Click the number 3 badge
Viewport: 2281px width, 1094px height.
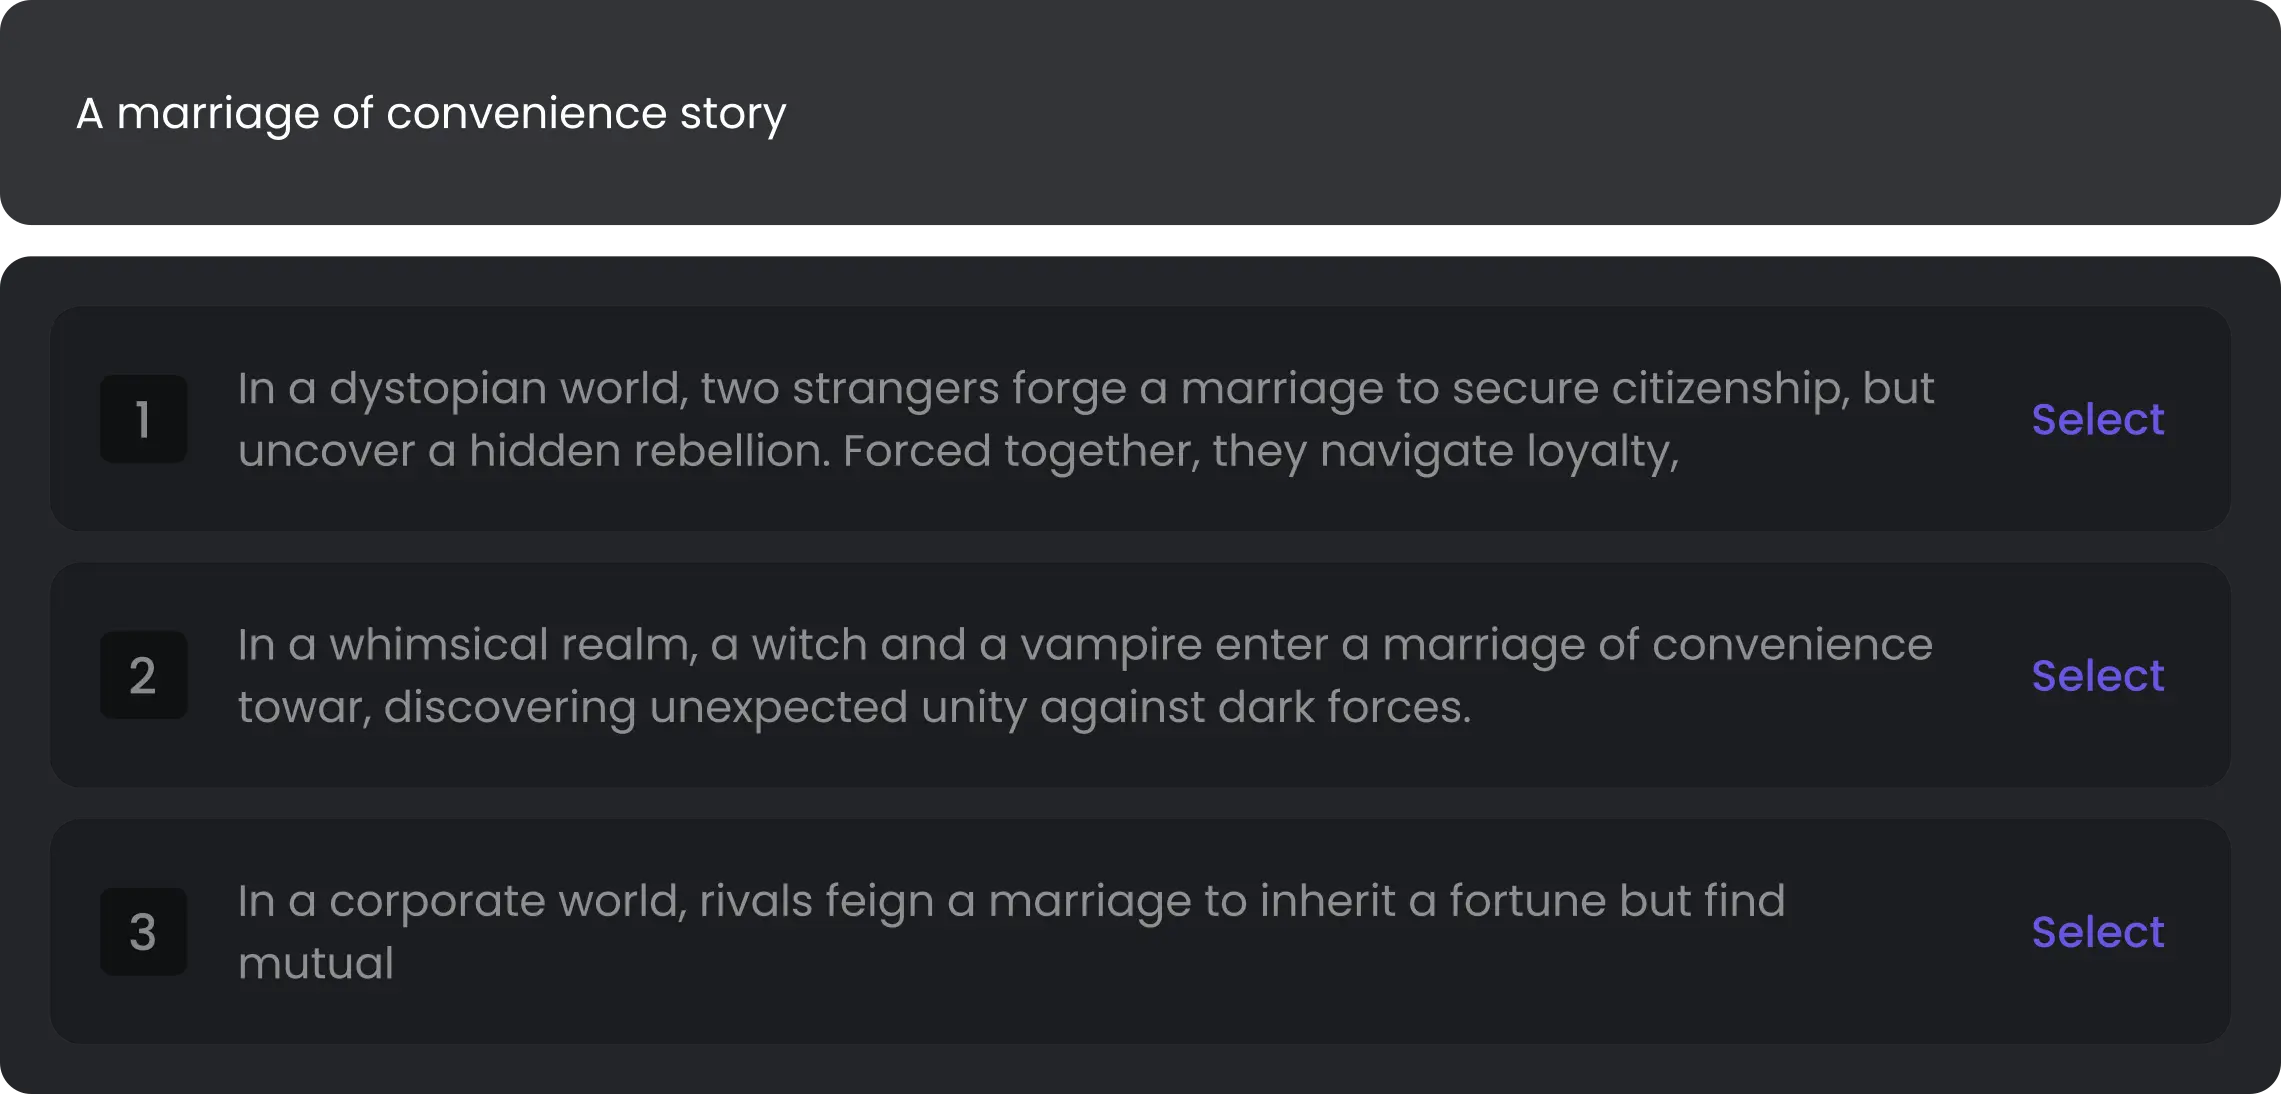[x=143, y=932]
